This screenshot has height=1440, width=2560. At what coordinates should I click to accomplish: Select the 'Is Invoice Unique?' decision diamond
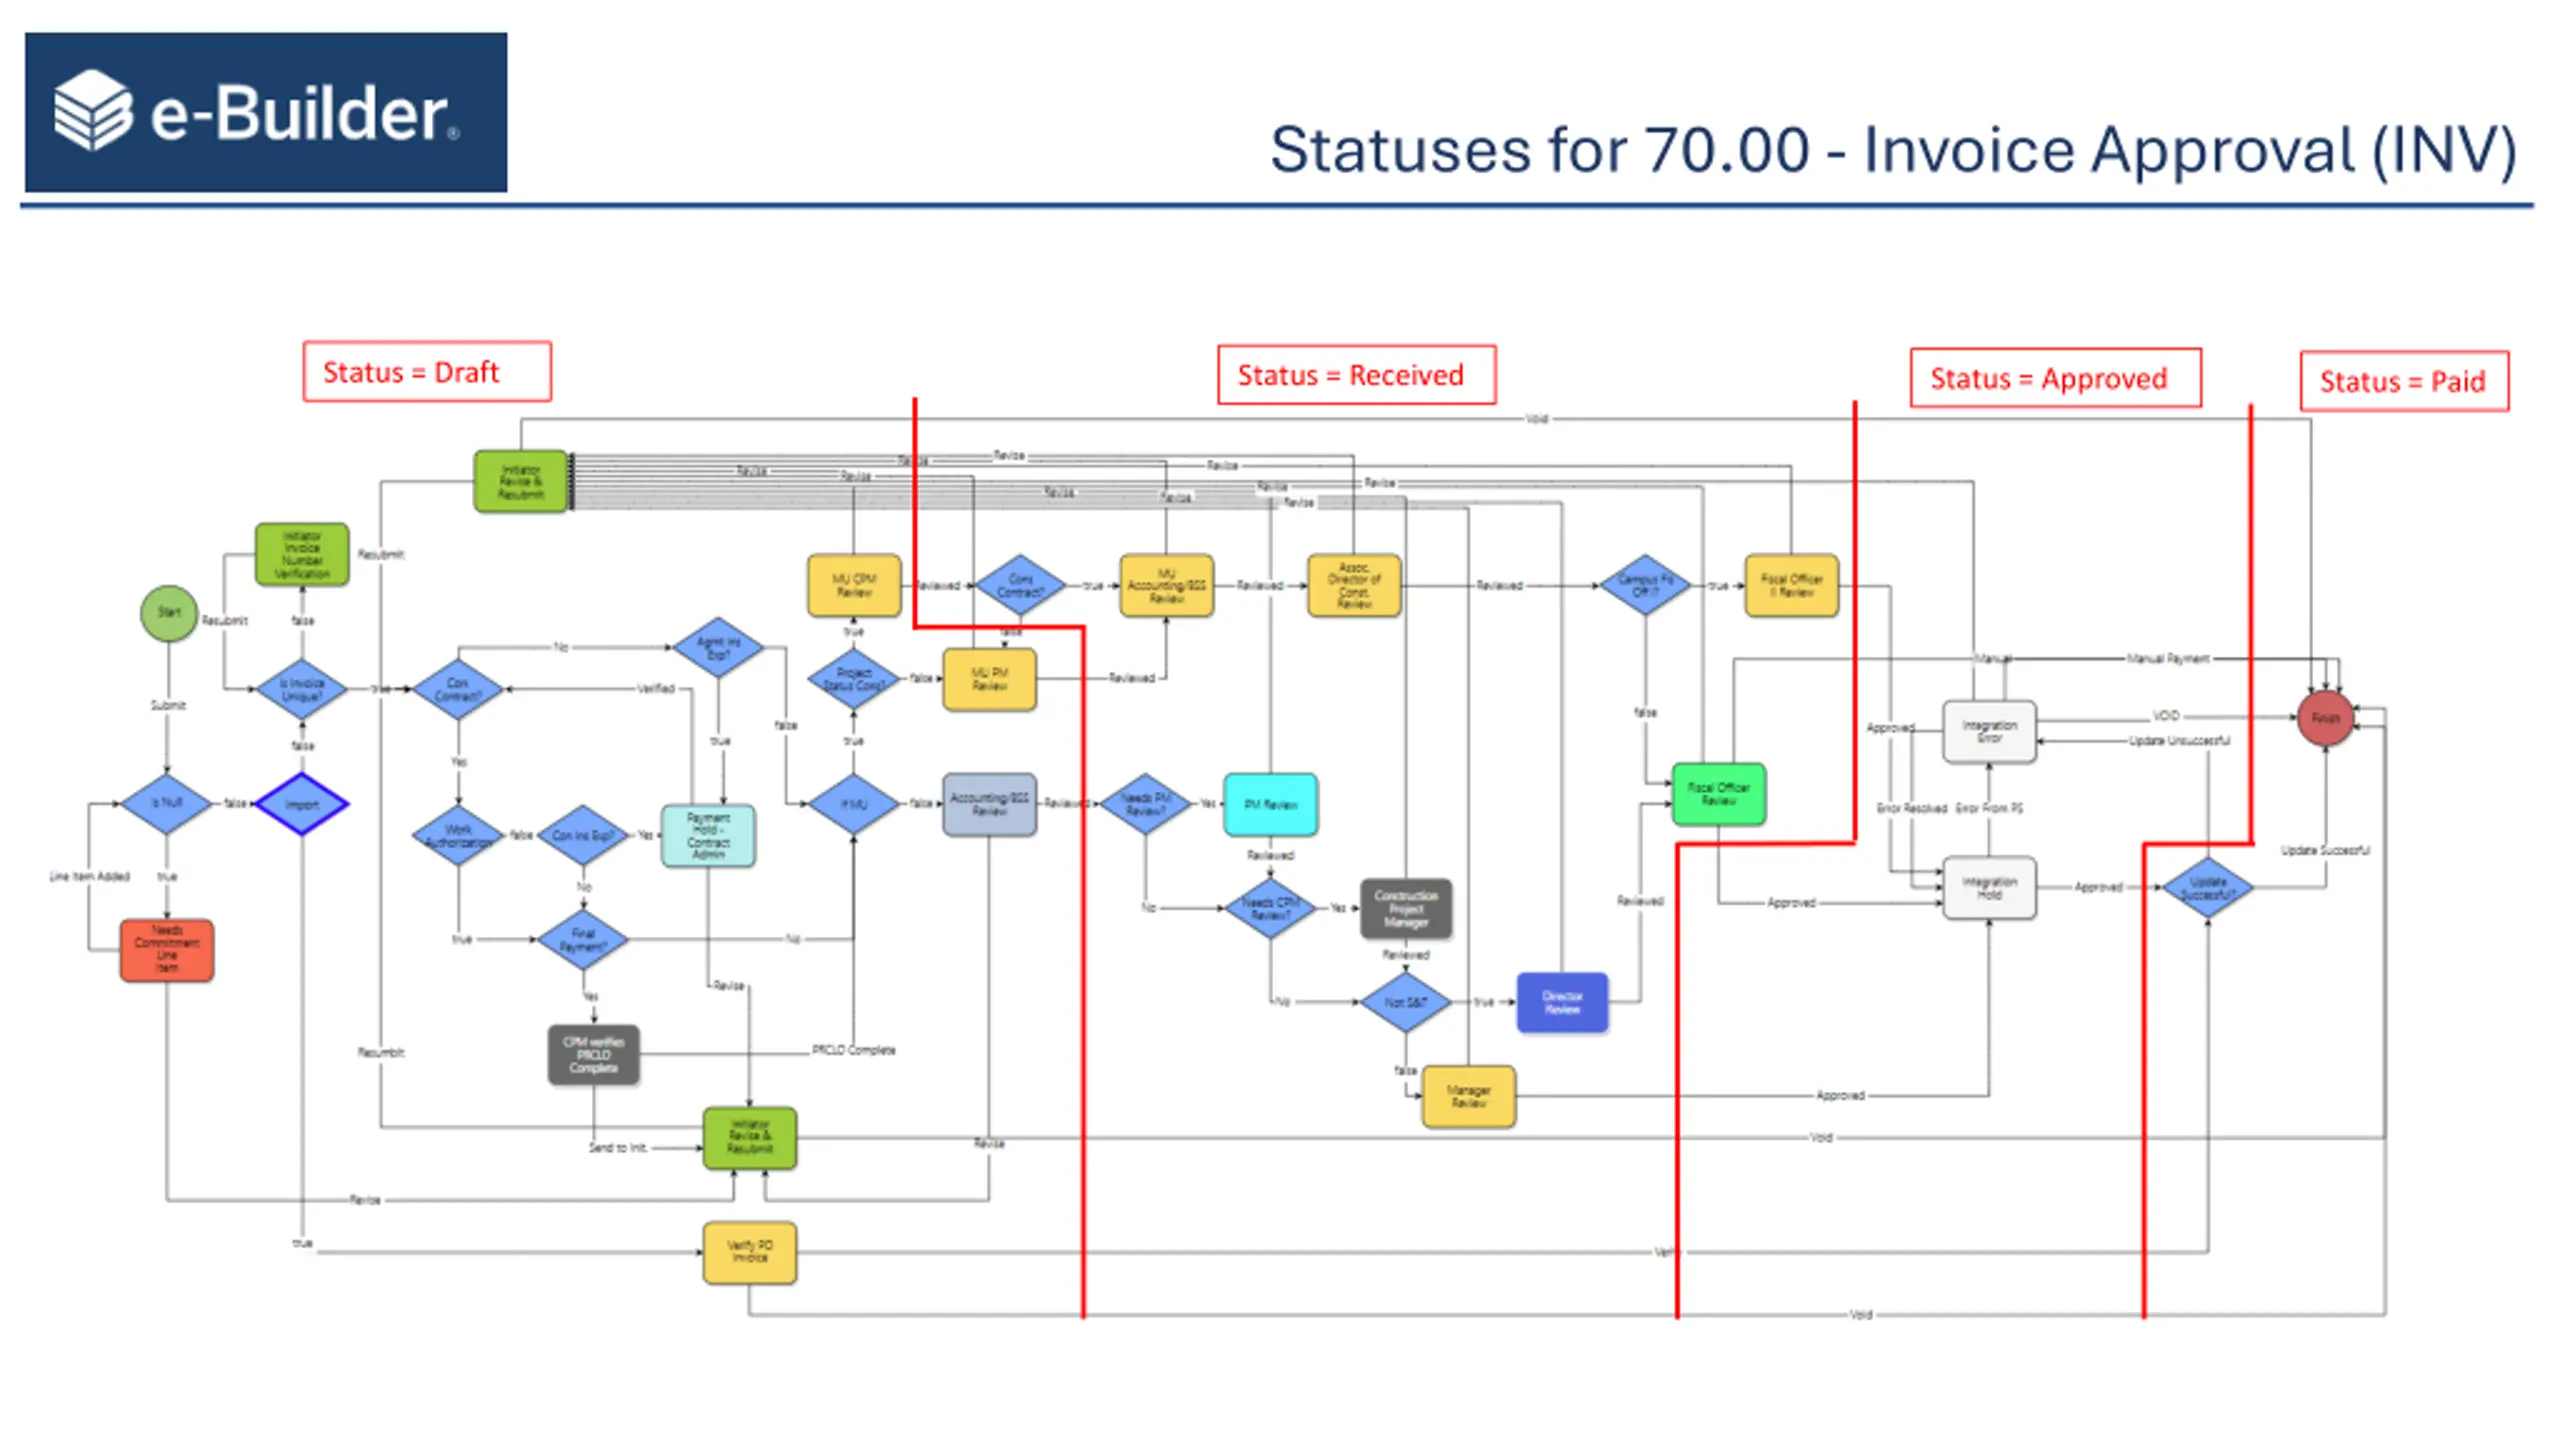[x=302, y=690]
